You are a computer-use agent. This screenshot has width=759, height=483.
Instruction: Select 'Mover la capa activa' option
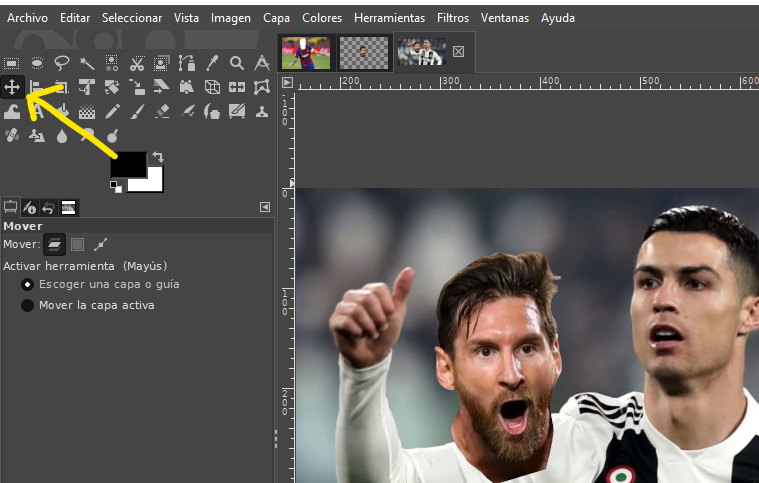tap(28, 305)
